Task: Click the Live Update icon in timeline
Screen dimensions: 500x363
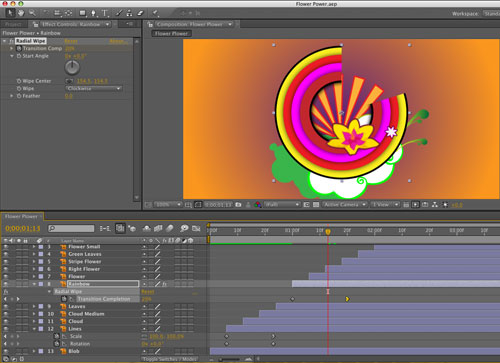Action: (120, 228)
